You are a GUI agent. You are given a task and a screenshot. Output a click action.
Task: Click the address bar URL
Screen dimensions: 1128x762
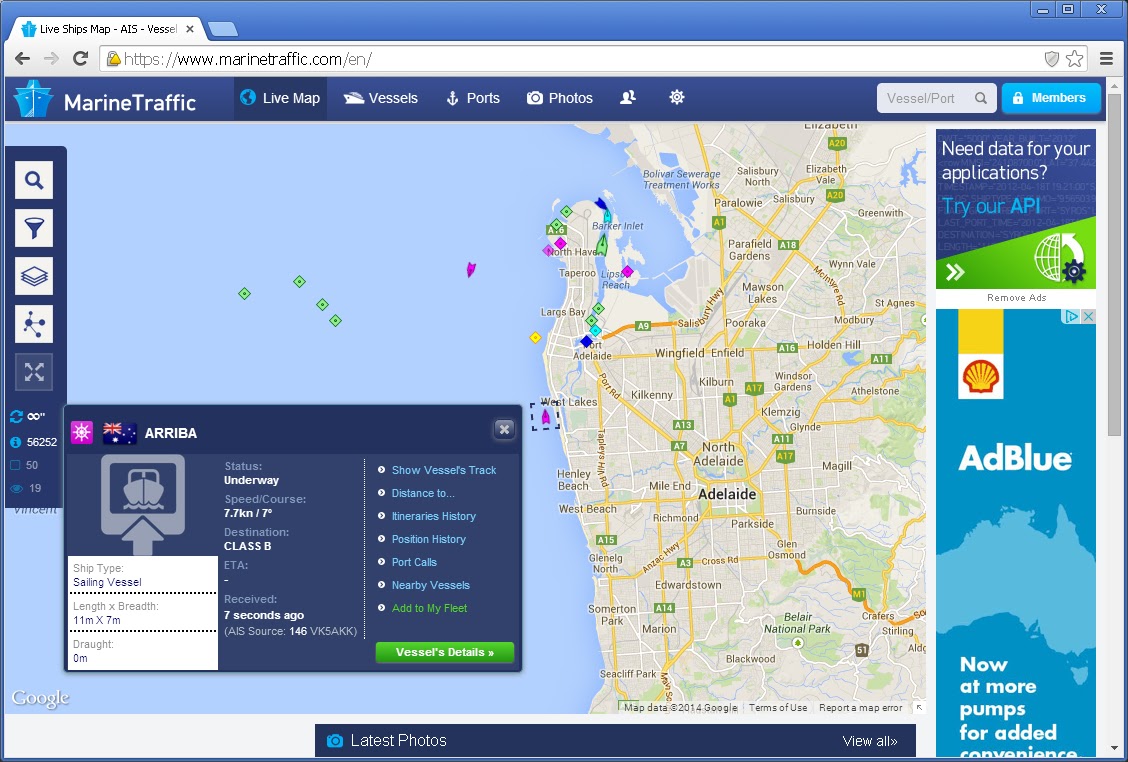(x=247, y=59)
